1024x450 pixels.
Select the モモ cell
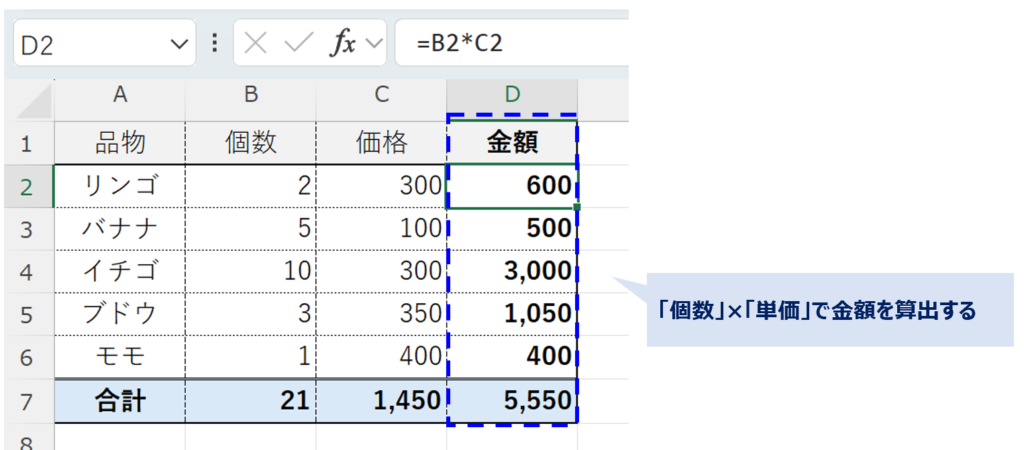coord(120,357)
